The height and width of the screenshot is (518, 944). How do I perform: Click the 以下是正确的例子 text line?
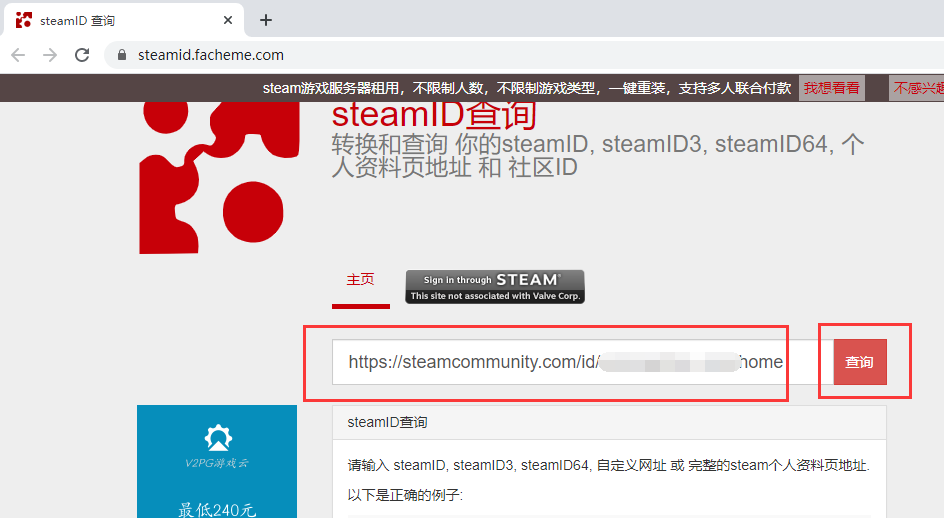pos(405,495)
